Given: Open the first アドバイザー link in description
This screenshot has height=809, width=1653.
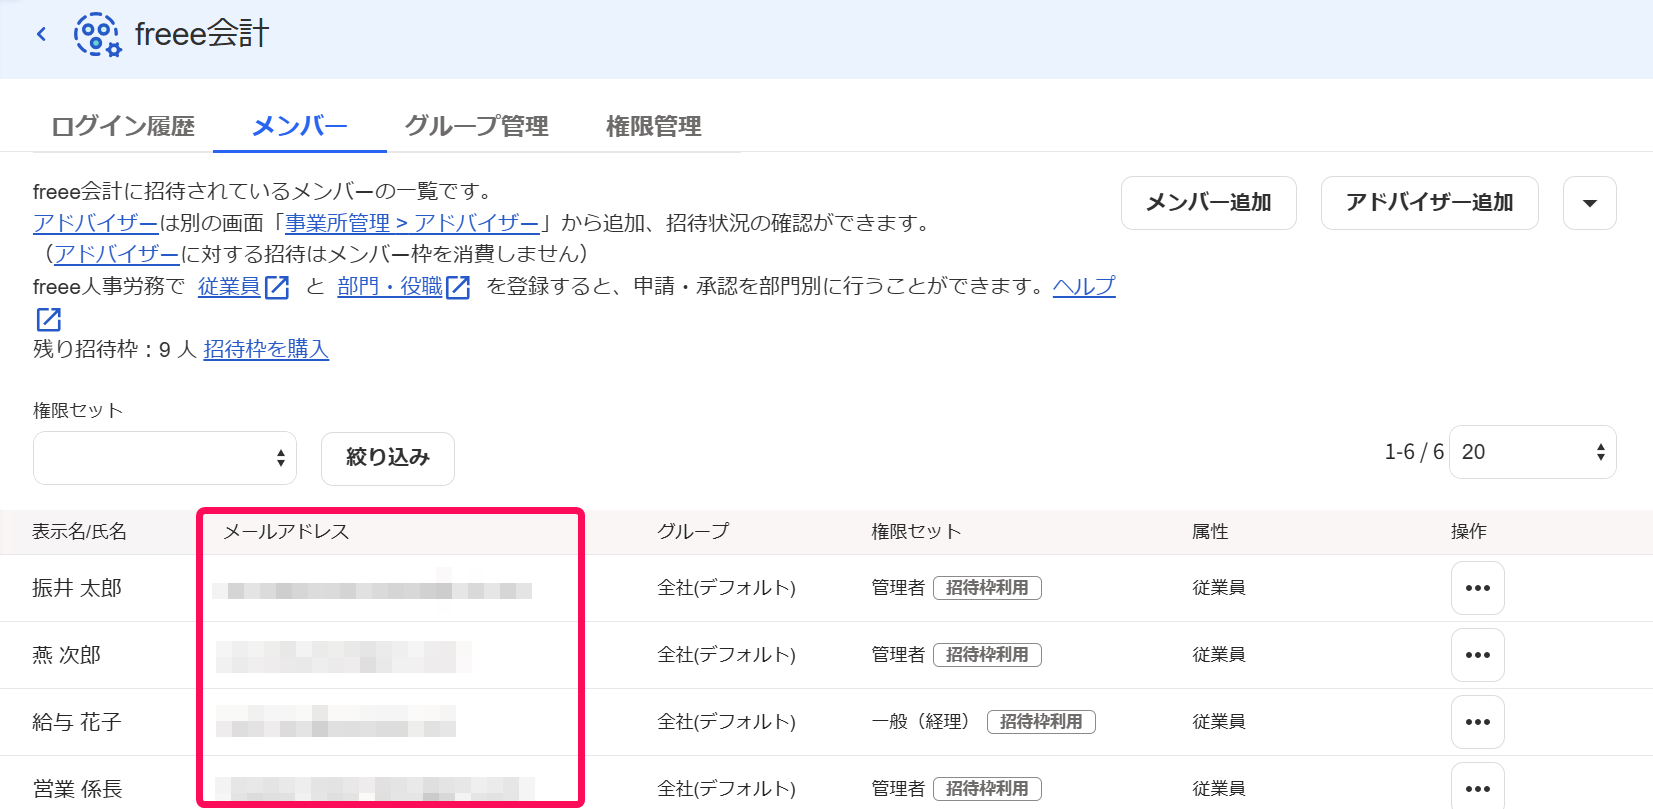Looking at the screenshot, I should [95, 223].
